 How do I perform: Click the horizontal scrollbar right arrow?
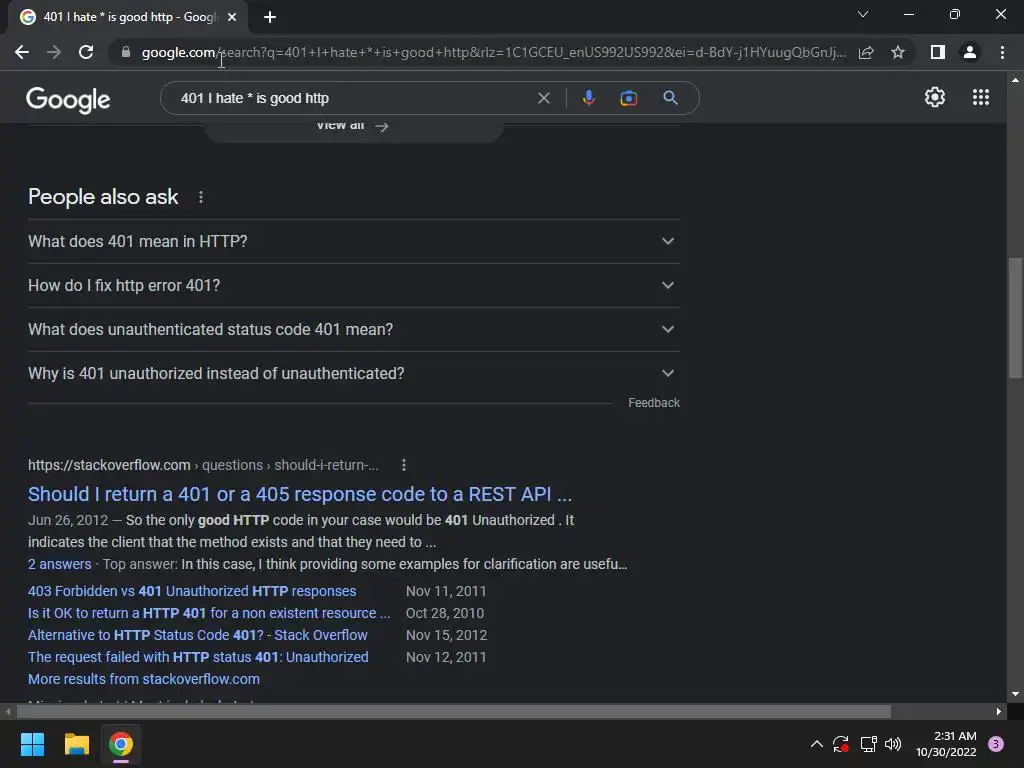click(x=999, y=711)
